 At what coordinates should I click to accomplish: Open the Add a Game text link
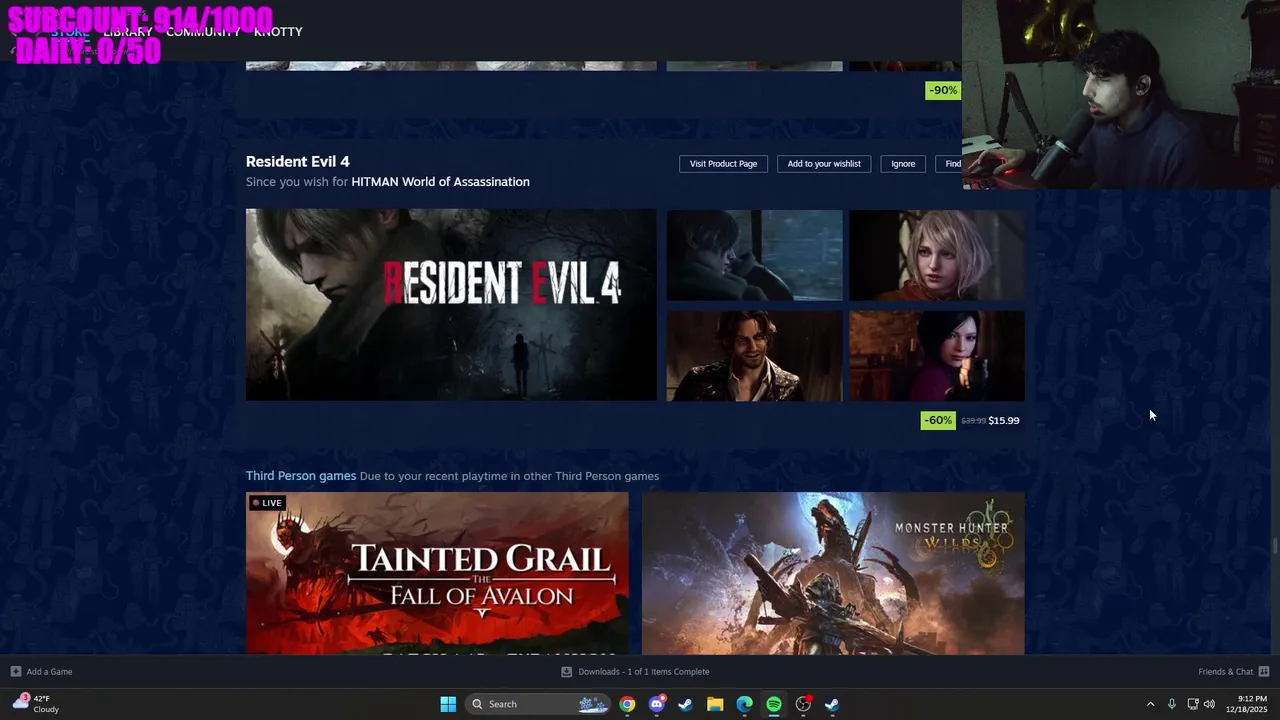[x=49, y=672]
